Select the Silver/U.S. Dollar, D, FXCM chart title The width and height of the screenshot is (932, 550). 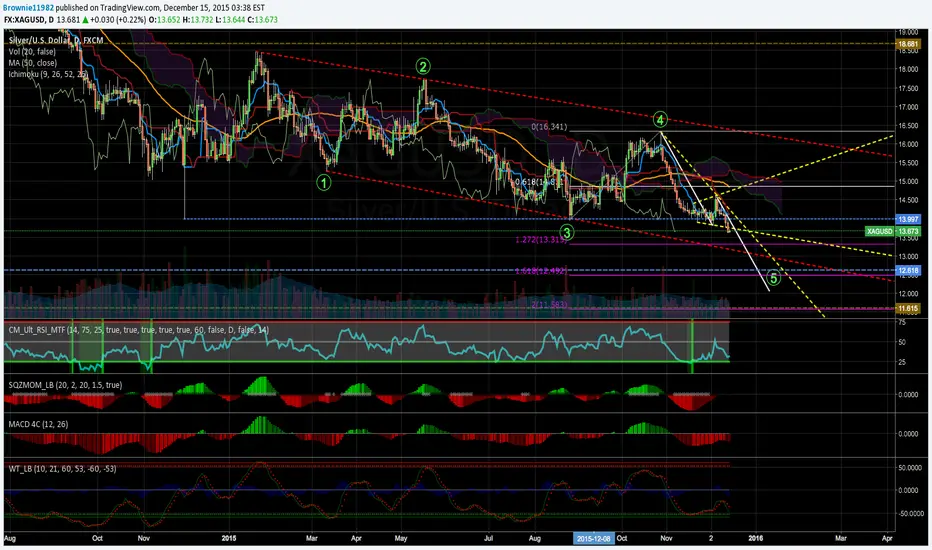56,40
